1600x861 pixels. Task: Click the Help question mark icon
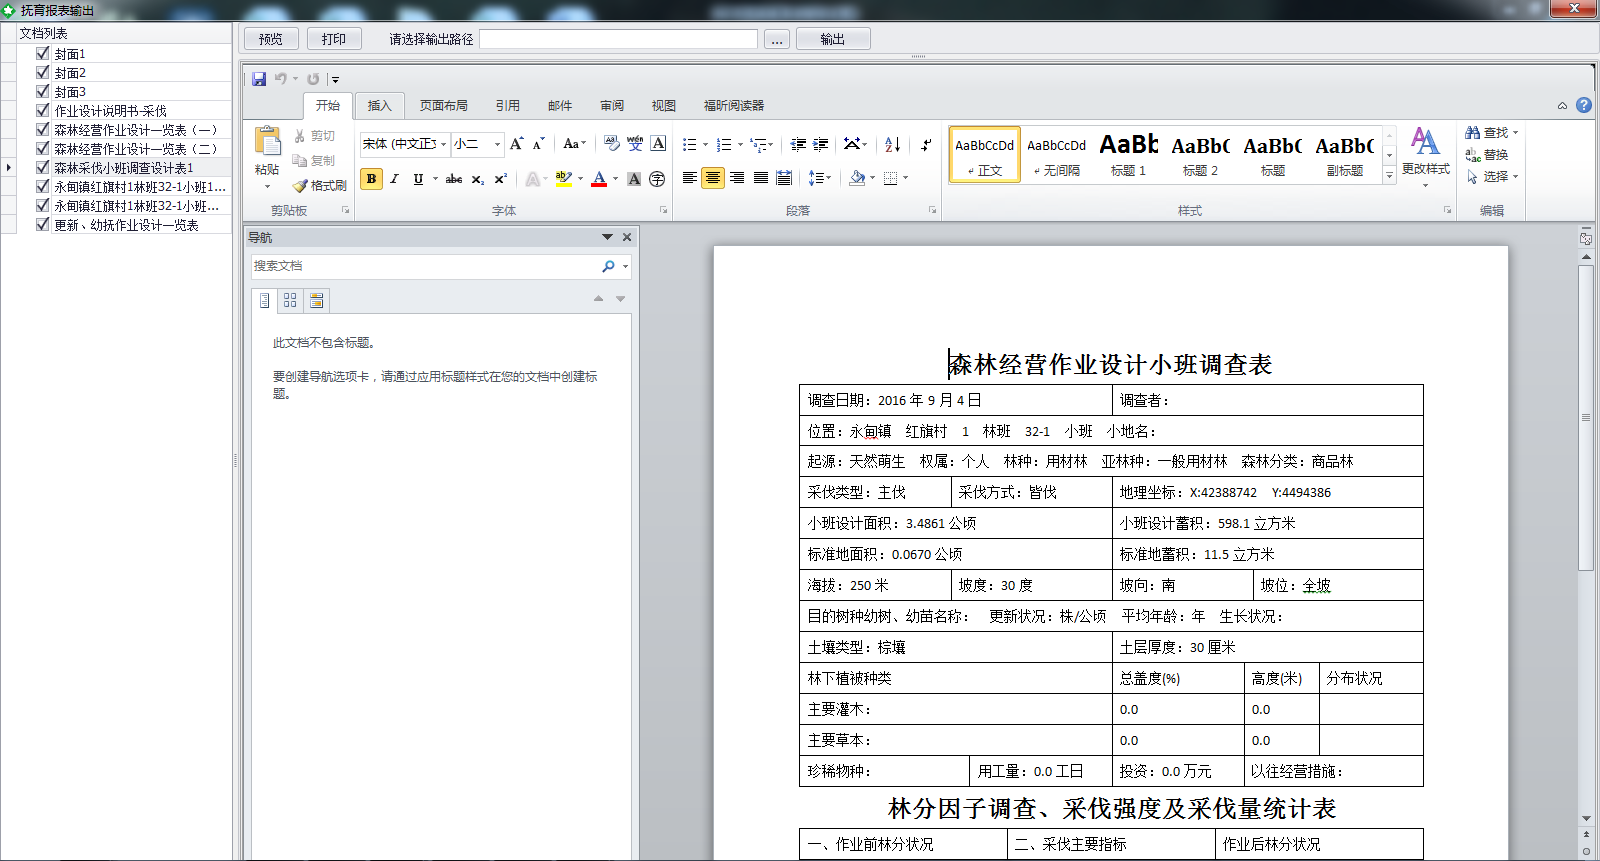[x=1584, y=105]
